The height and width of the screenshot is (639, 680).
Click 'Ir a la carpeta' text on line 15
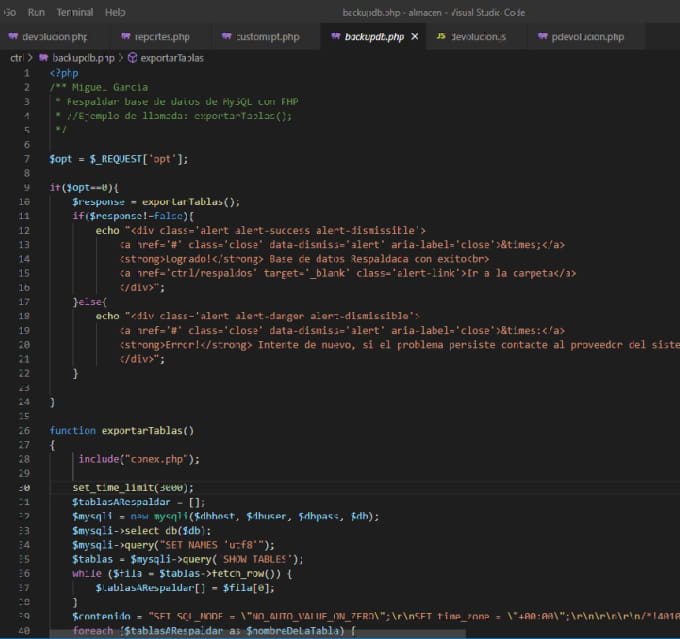(510, 273)
